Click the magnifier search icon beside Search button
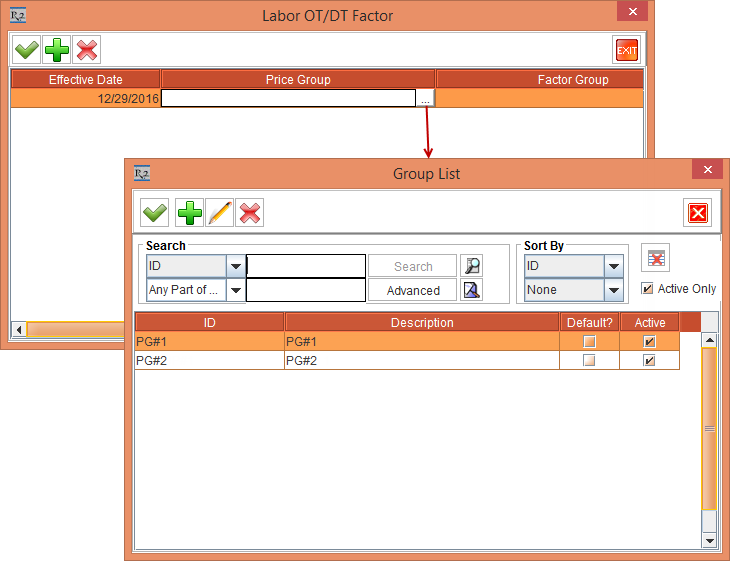 471,266
